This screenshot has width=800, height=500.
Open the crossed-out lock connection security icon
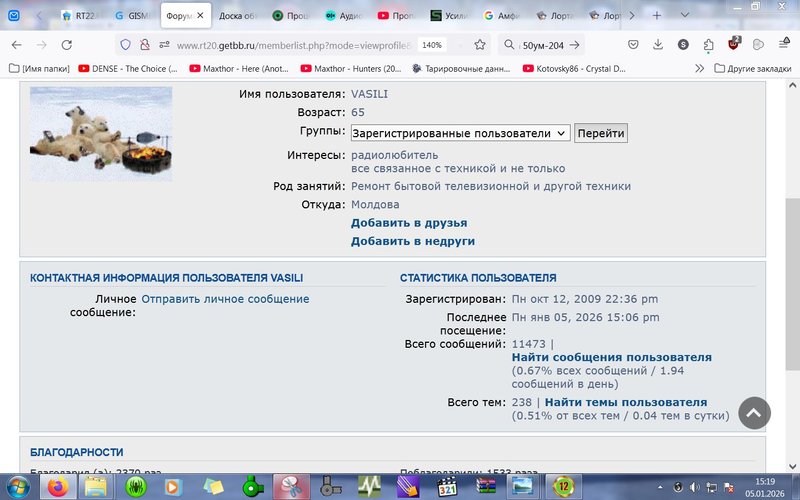145,45
